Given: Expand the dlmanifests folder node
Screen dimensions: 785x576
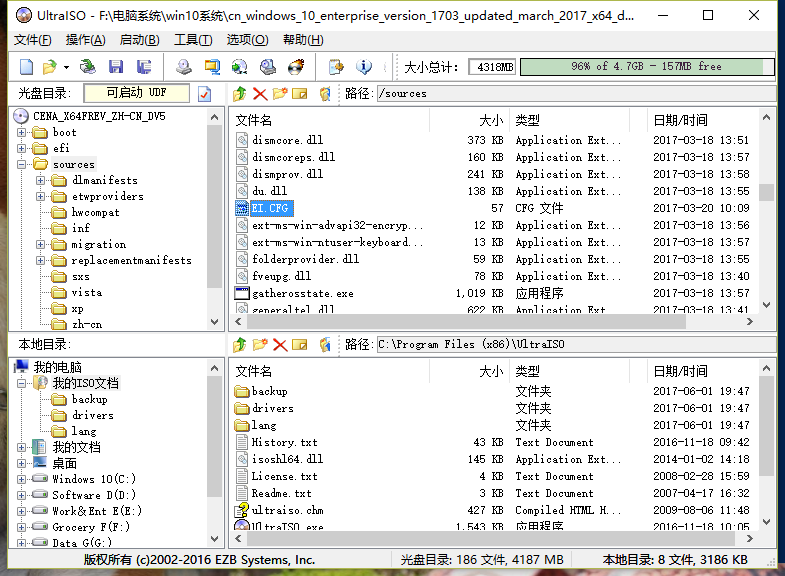Looking at the screenshot, I should [x=41, y=180].
